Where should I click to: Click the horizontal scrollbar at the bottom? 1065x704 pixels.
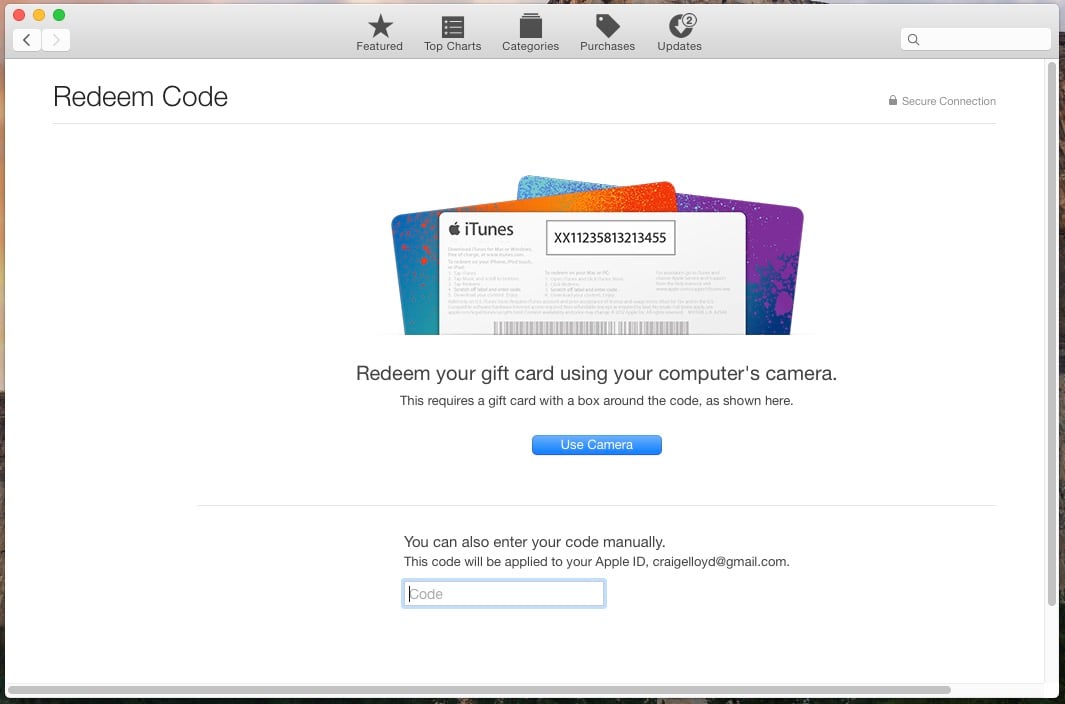[479, 690]
